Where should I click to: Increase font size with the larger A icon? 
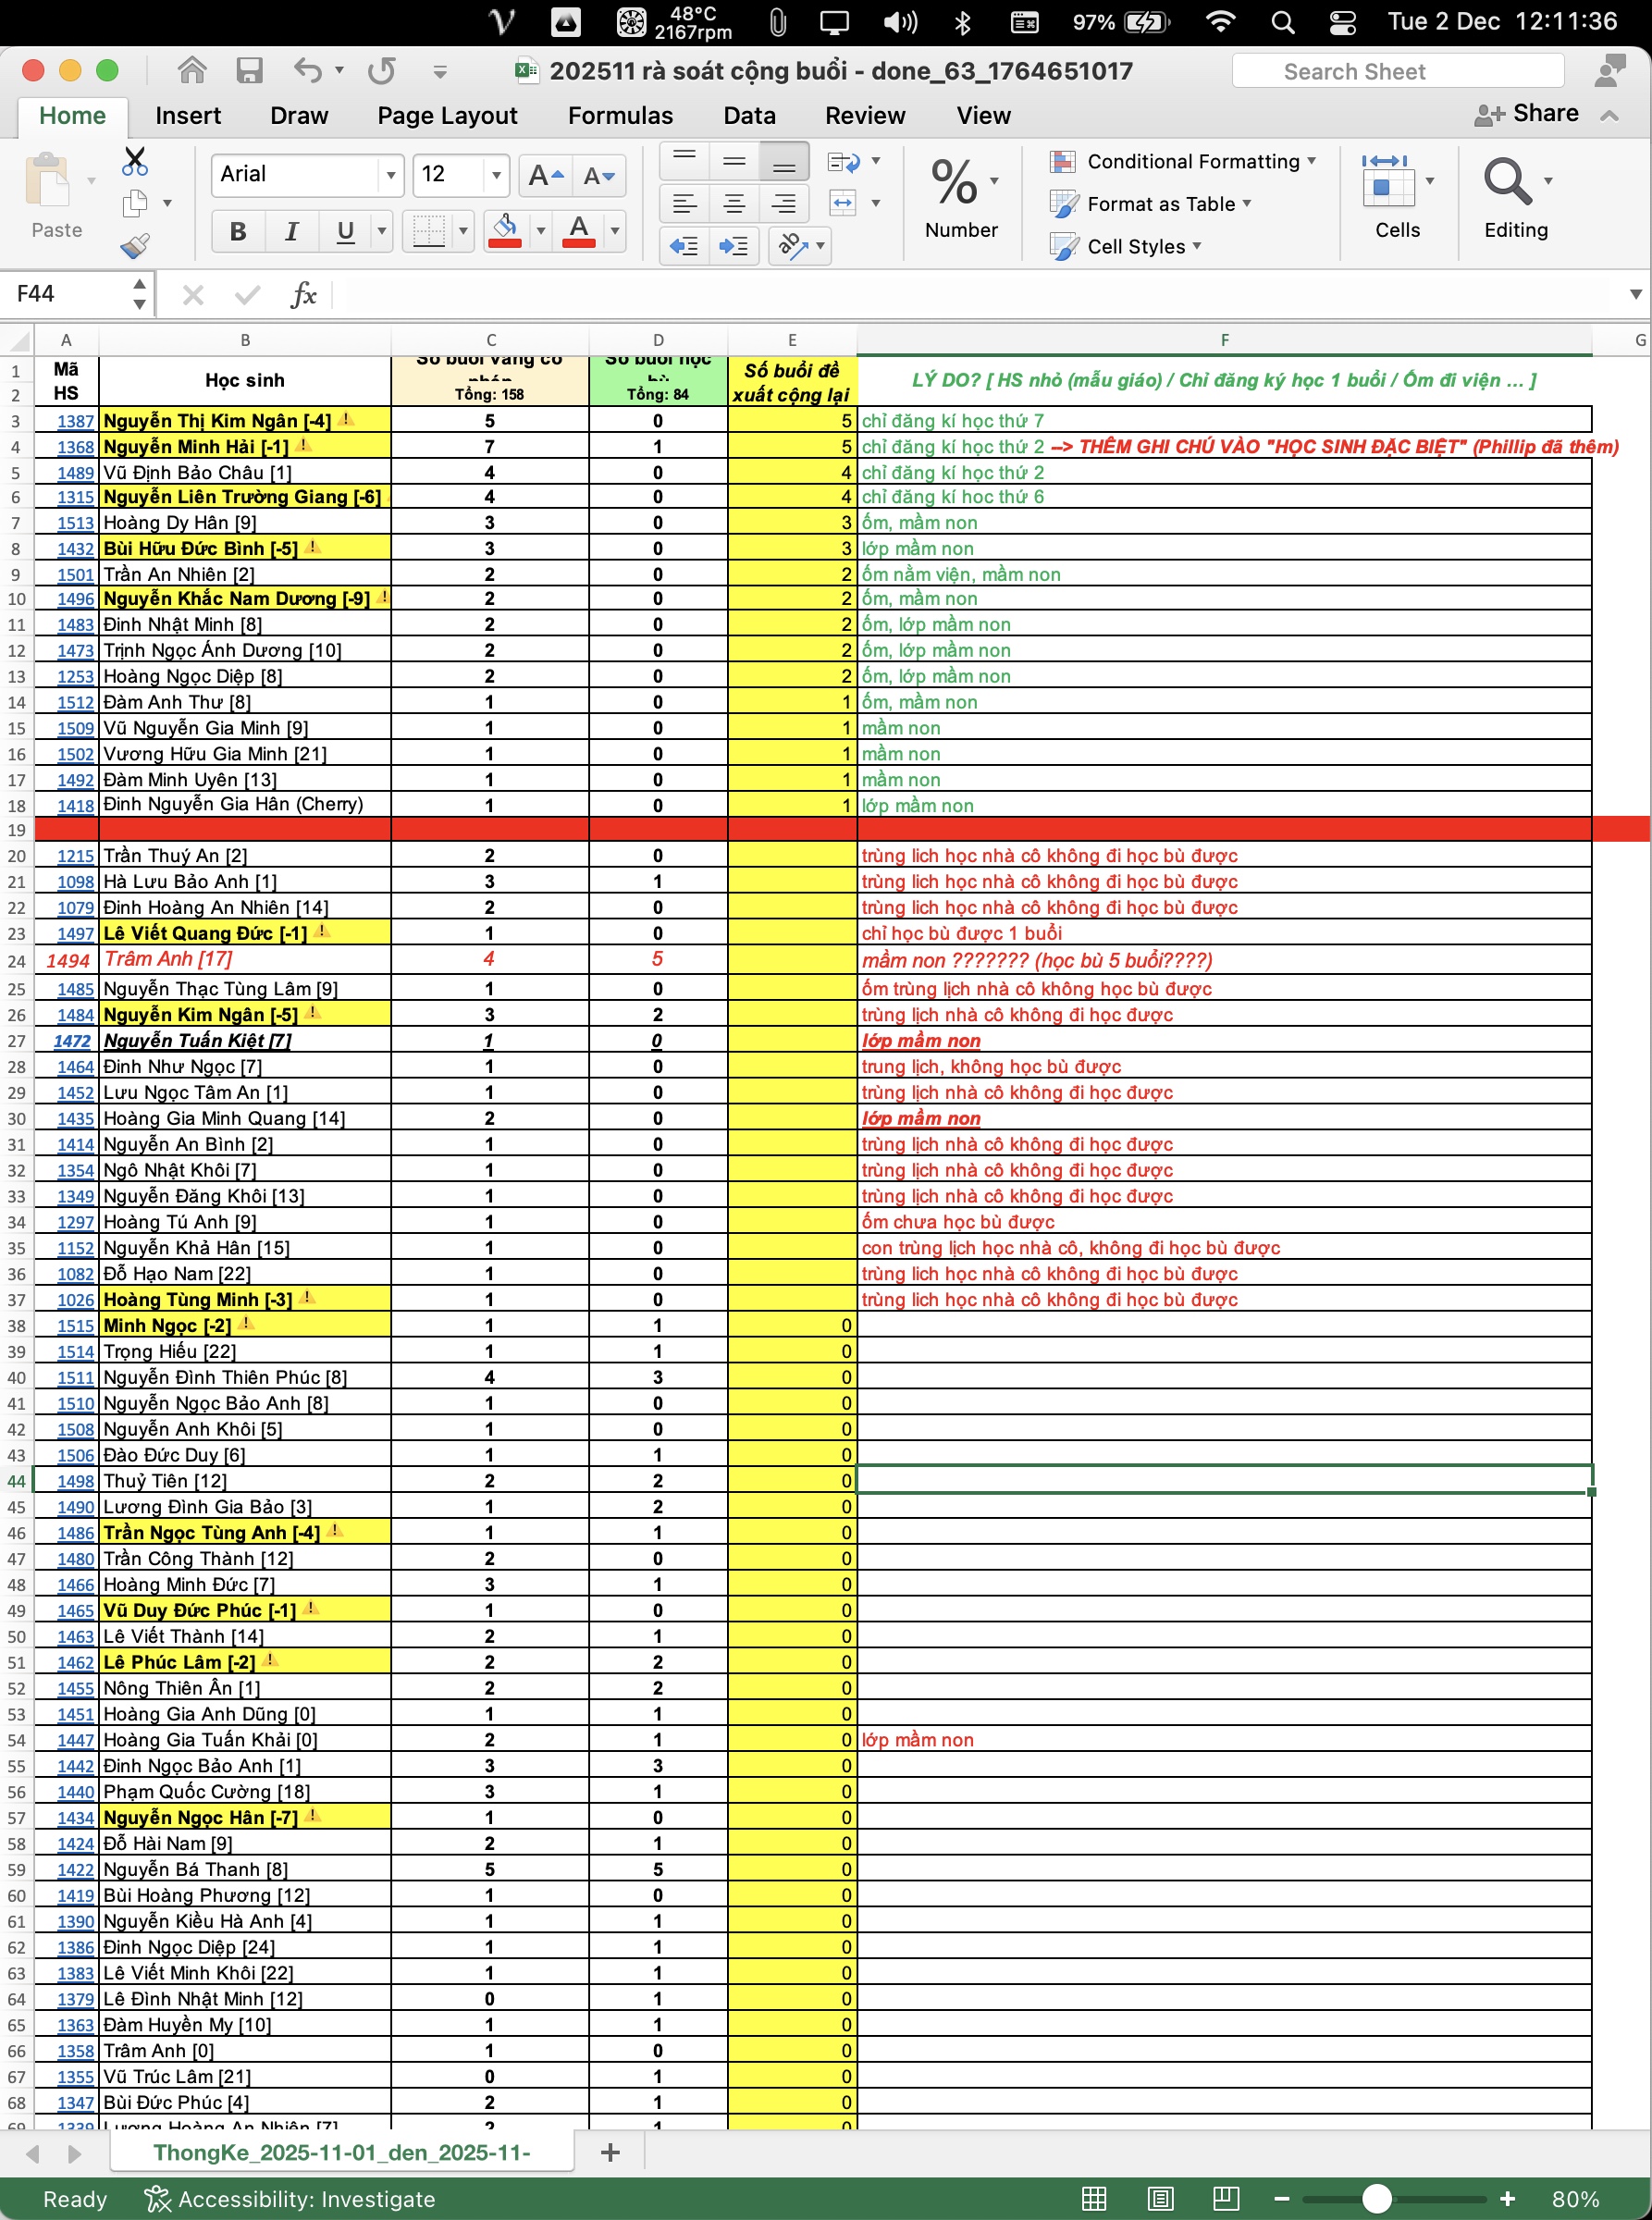coord(545,176)
